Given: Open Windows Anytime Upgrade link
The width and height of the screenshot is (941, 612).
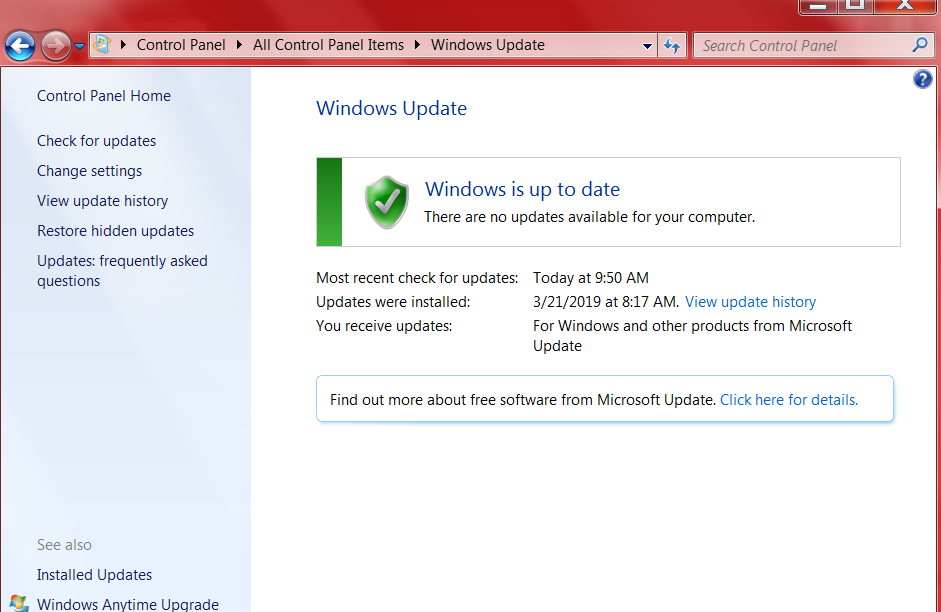Looking at the screenshot, I should coord(128,604).
